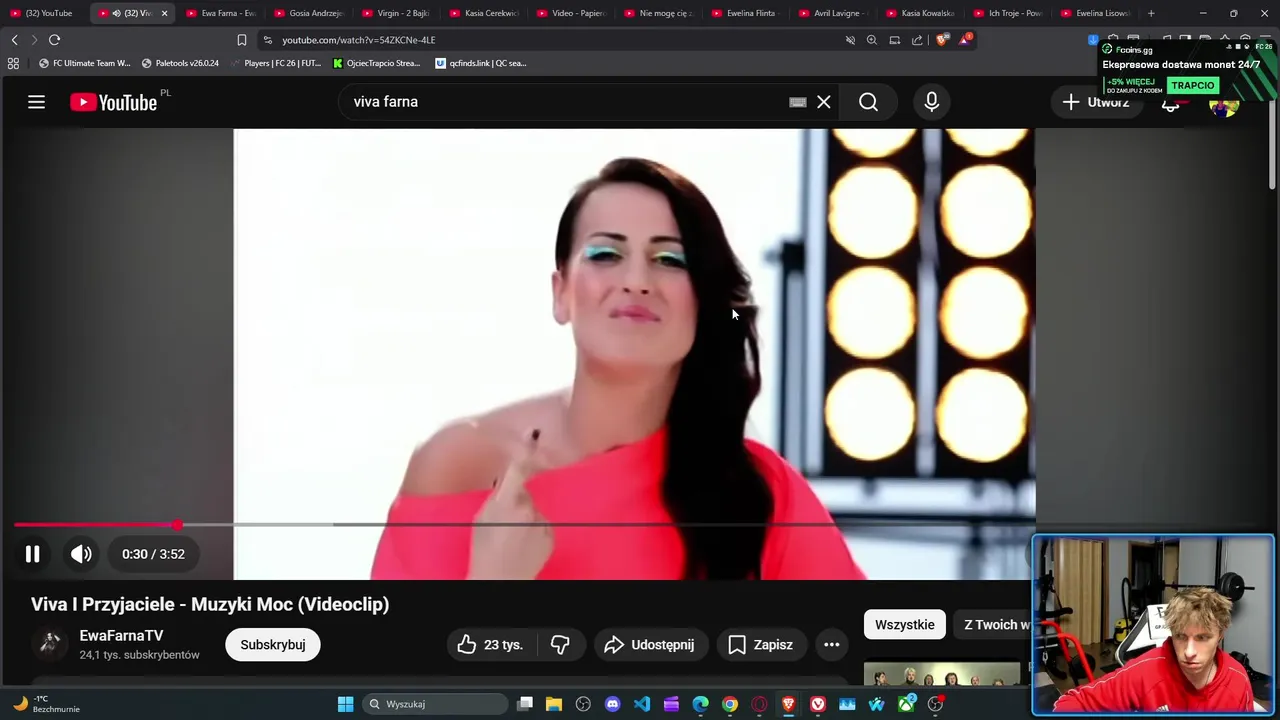Viewport: 1280px width, 720px height.
Task: Open Visual Studio Code from the taskbar
Action: (x=642, y=704)
